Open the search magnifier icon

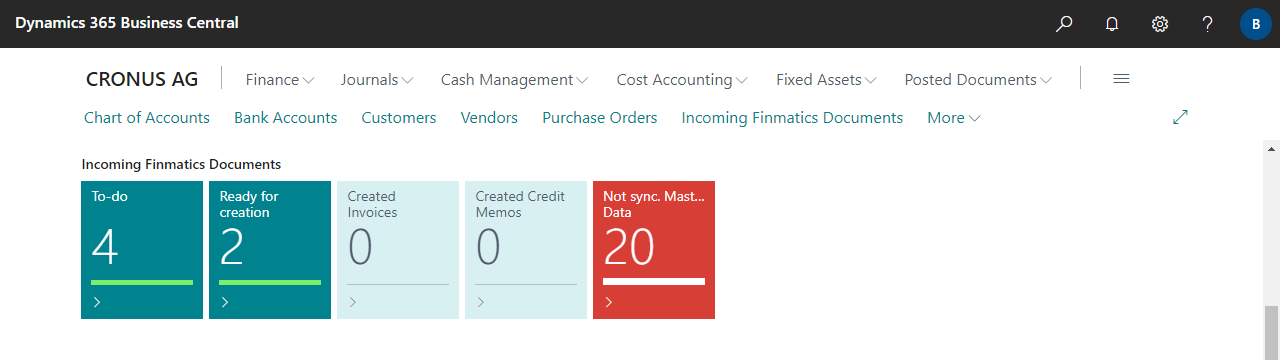coord(1064,23)
